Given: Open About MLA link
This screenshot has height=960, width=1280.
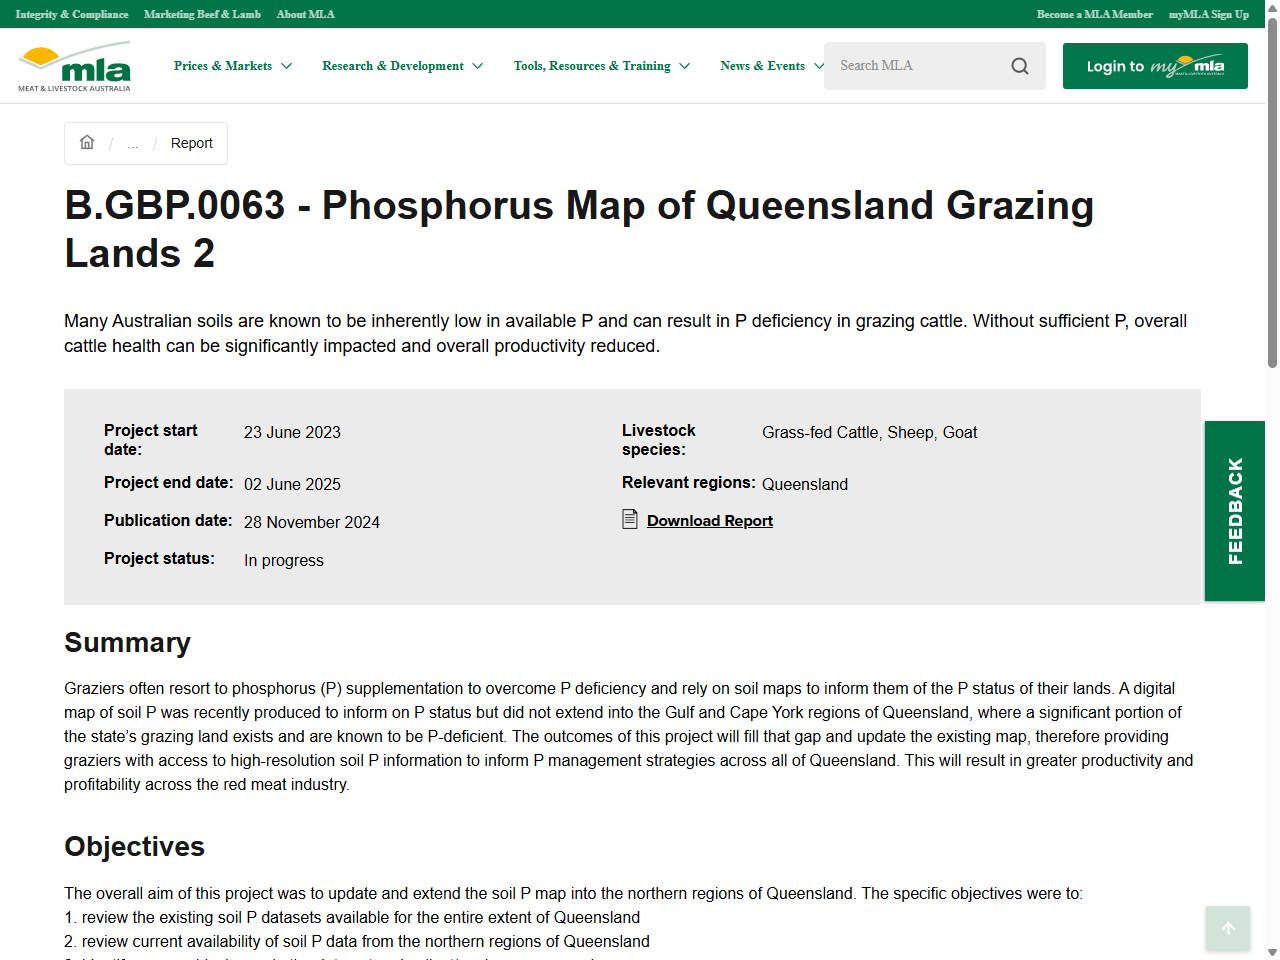Looking at the screenshot, I should (306, 14).
